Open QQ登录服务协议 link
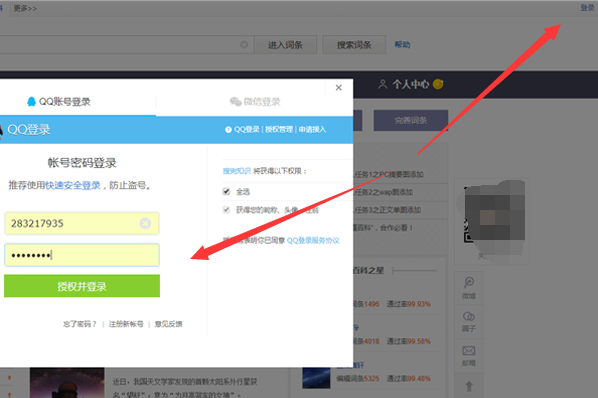 coord(313,241)
